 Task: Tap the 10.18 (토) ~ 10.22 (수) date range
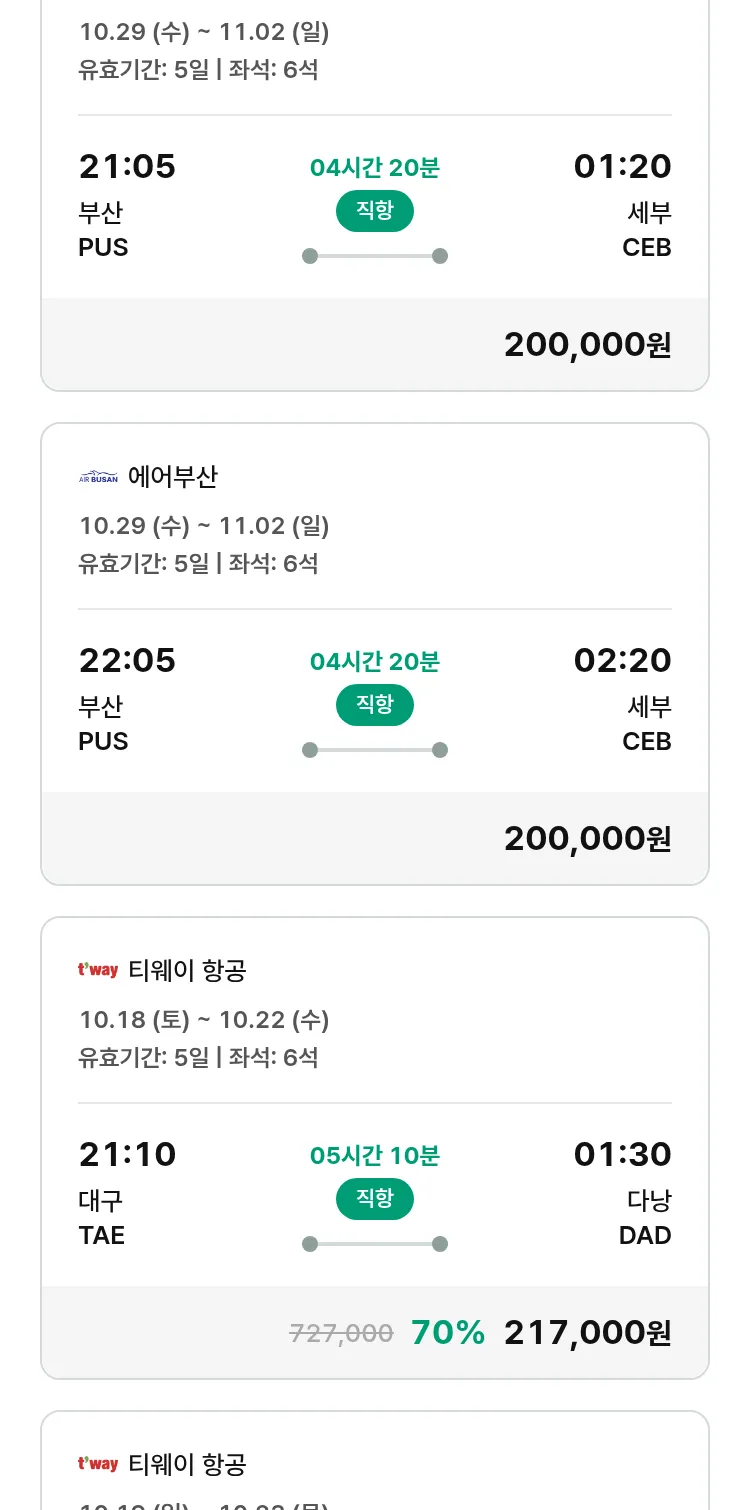(204, 1020)
